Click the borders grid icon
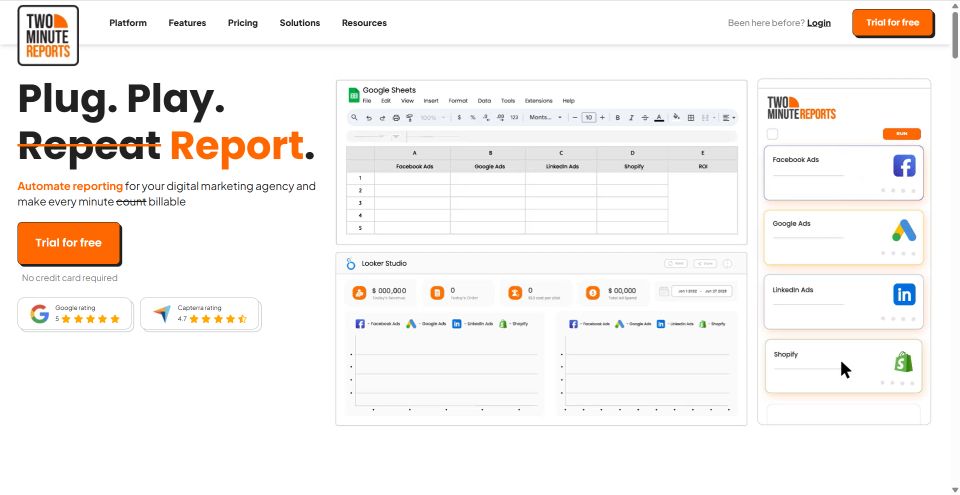Image resolution: width=960 pixels, height=495 pixels. pos(691,118)
